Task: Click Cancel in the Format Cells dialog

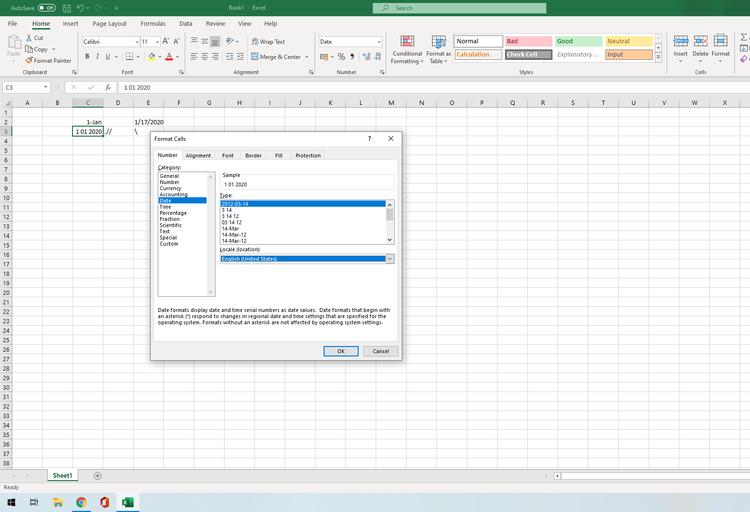Action: 381,351
